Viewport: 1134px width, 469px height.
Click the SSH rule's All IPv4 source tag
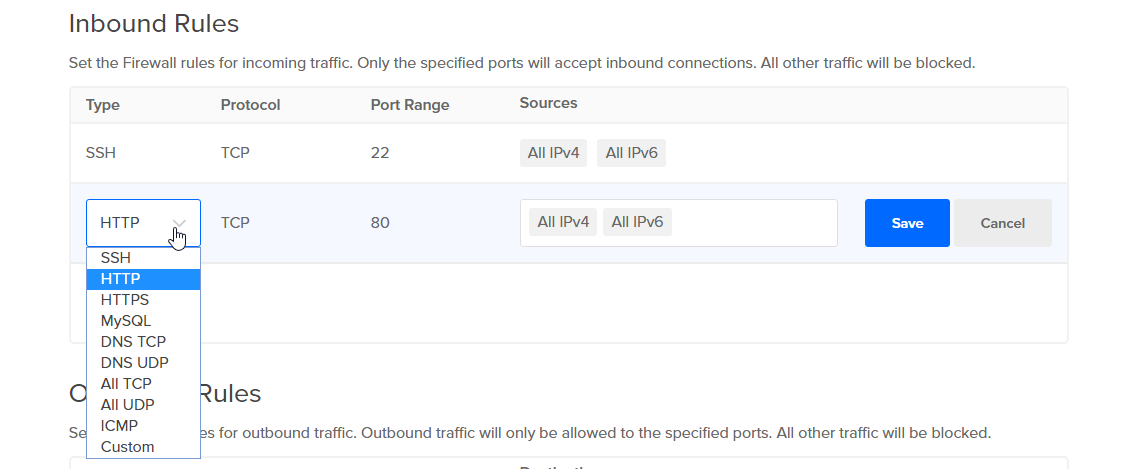click(553, 153)
